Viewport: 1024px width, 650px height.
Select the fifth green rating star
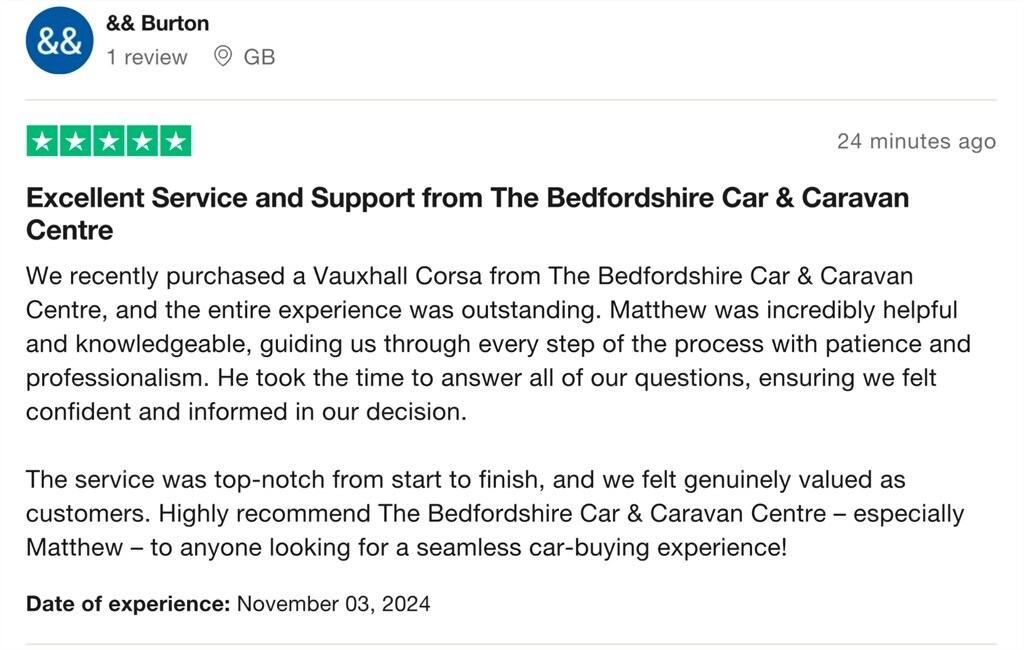(x=175, y=141)
